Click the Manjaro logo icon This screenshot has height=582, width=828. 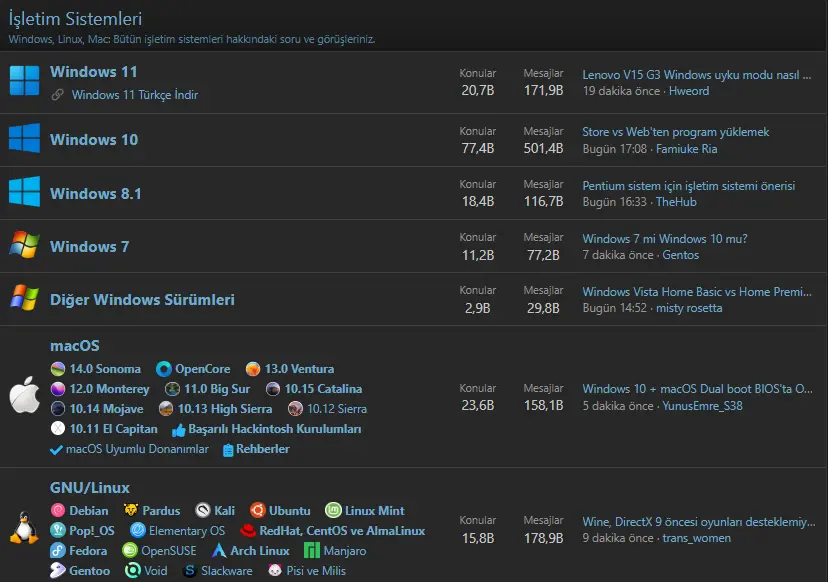[x=312, y=550]
